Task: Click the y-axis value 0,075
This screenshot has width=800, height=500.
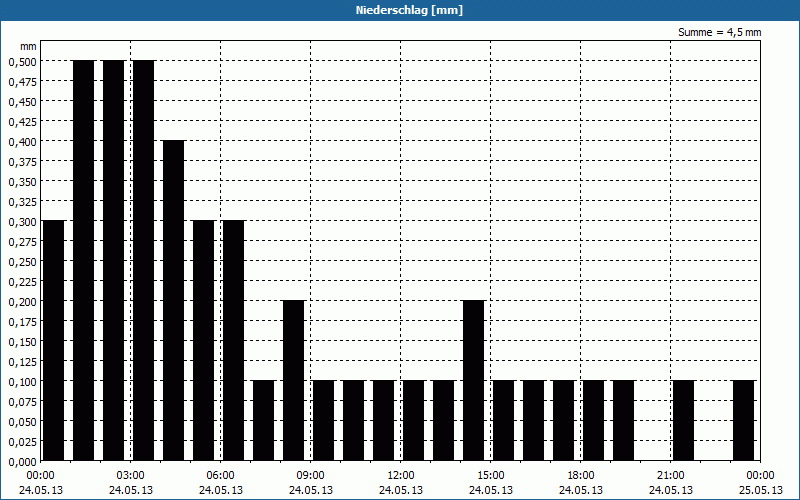Action: pyautogui.click(x=23, y=402)
